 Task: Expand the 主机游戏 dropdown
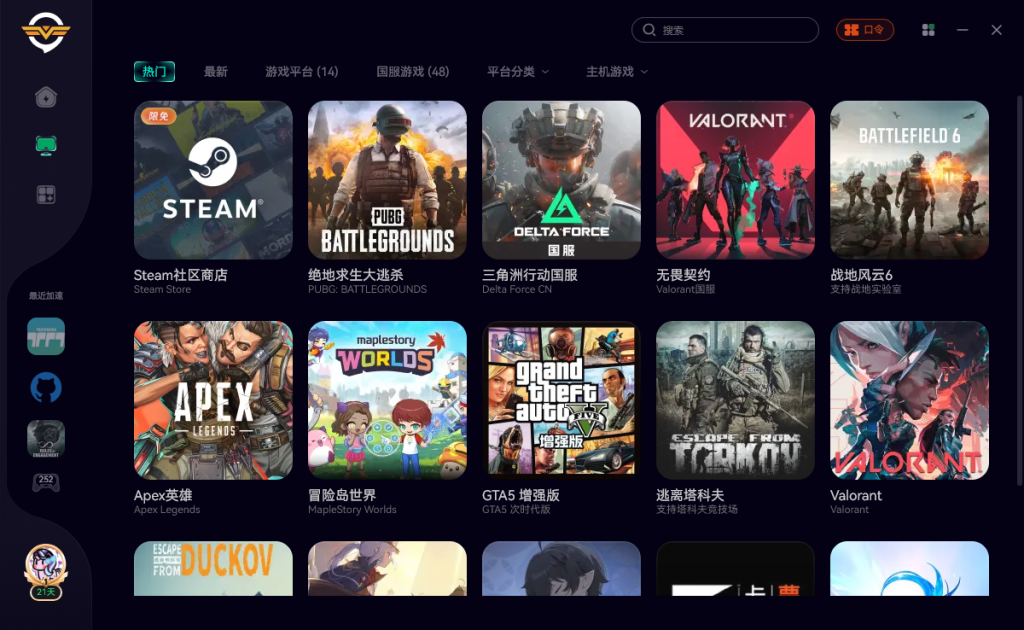pos(616,72)
